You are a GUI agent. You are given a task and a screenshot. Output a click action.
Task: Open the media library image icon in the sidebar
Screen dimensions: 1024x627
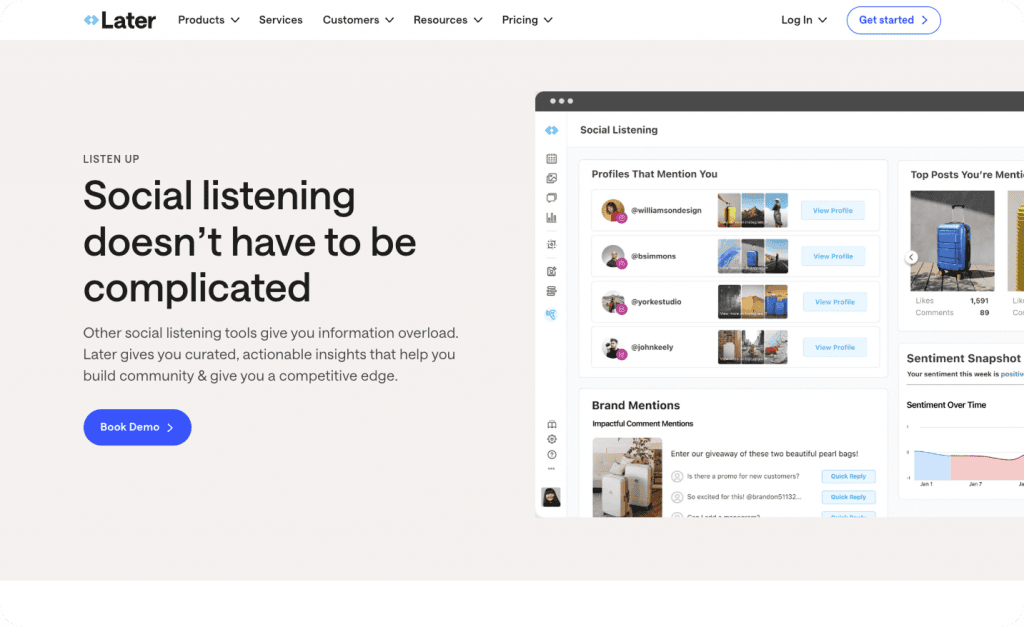click(552, 178)
